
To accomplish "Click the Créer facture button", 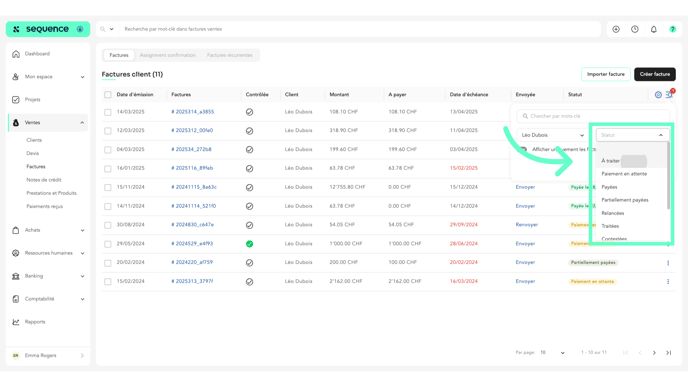I will click(x=655, y=75).
